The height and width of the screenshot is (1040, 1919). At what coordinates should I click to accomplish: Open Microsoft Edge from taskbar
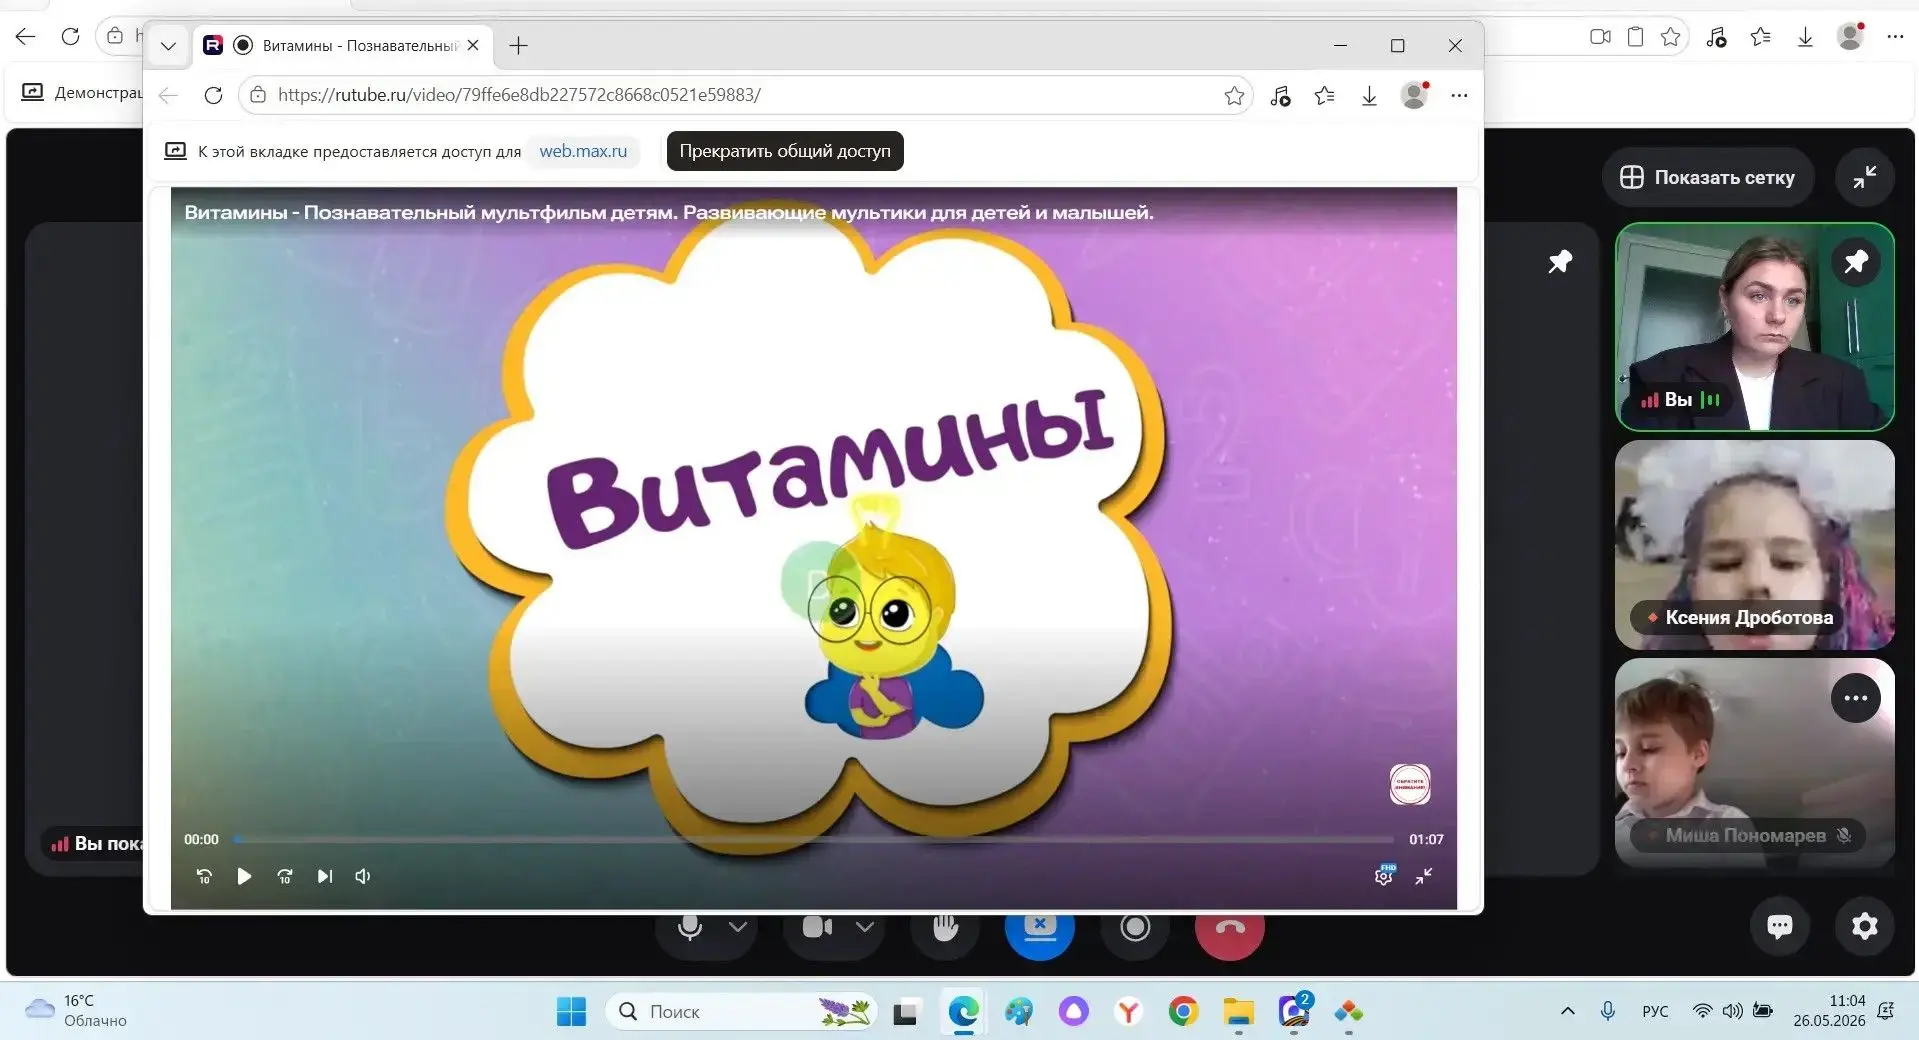pos(963,1012)
